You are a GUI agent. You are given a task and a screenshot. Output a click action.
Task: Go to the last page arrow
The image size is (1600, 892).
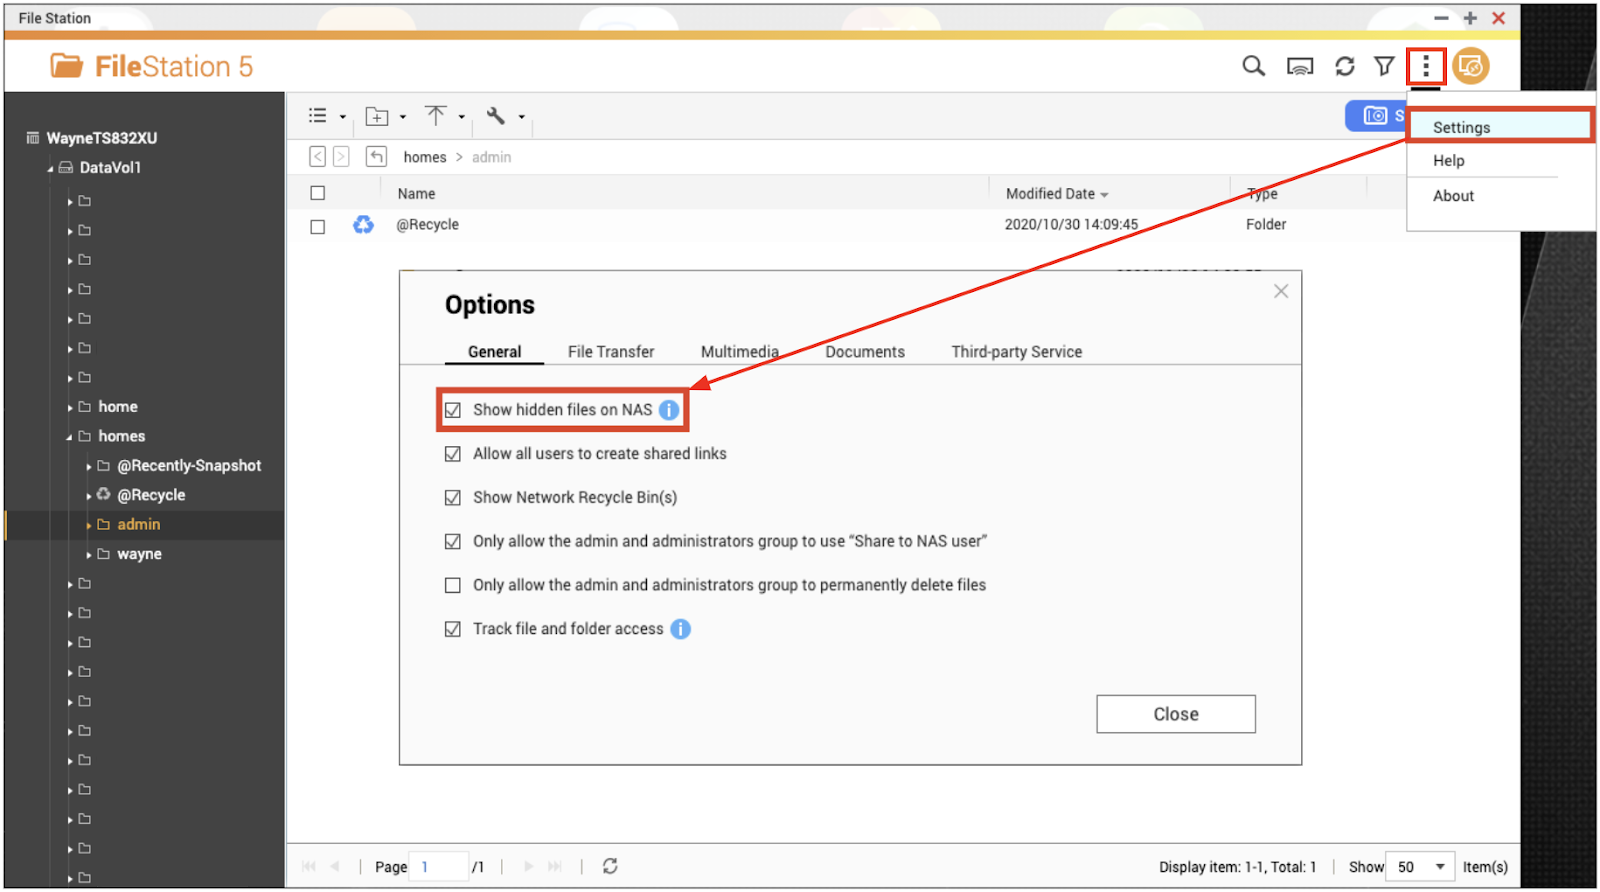[555, 866]
